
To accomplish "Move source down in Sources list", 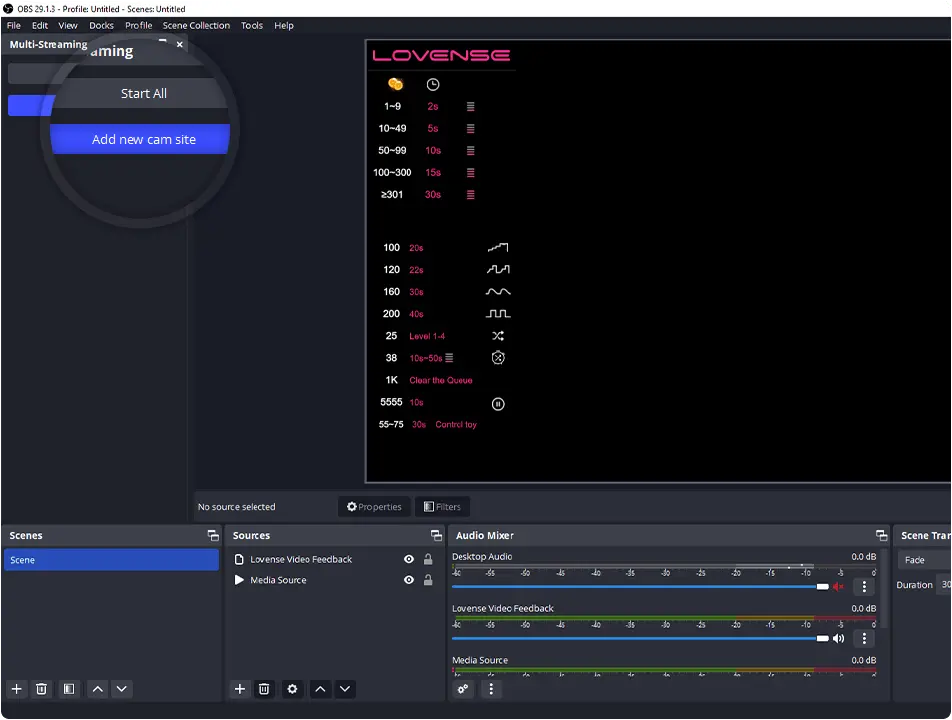I will (345, 689).
